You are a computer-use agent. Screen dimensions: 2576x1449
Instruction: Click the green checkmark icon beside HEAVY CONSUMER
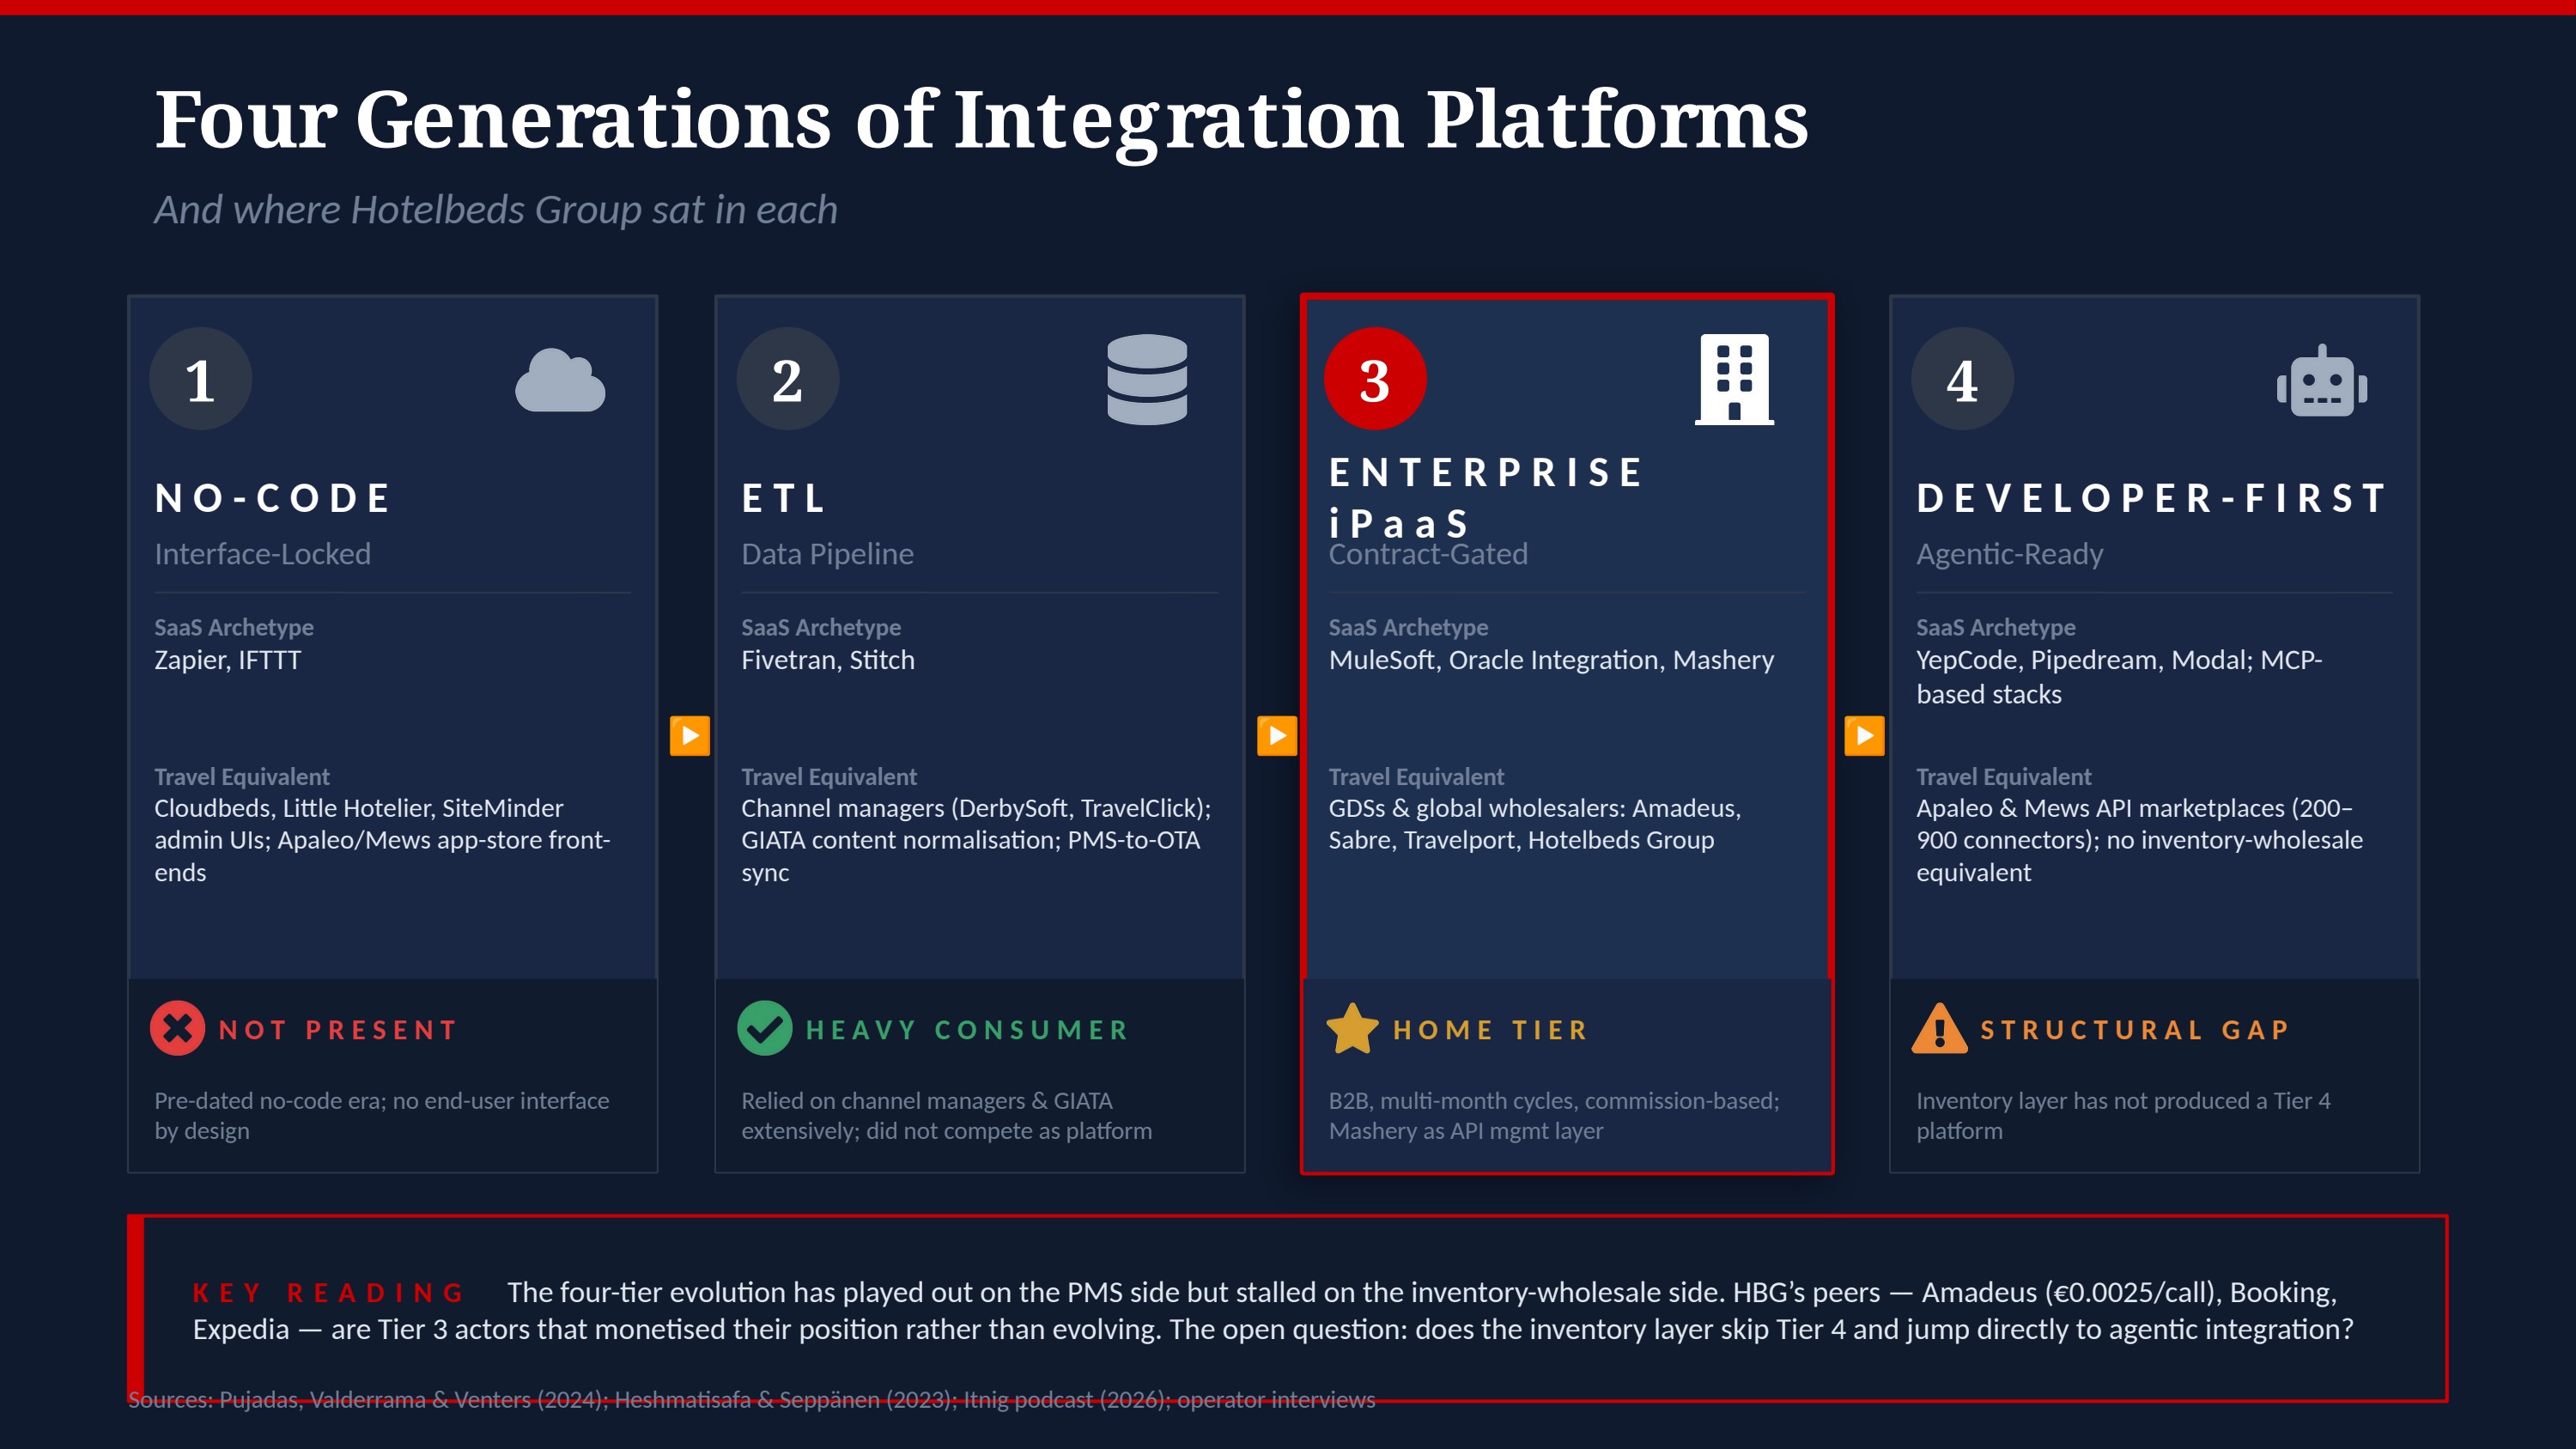pyautogui.click(x=765, y=1028)
